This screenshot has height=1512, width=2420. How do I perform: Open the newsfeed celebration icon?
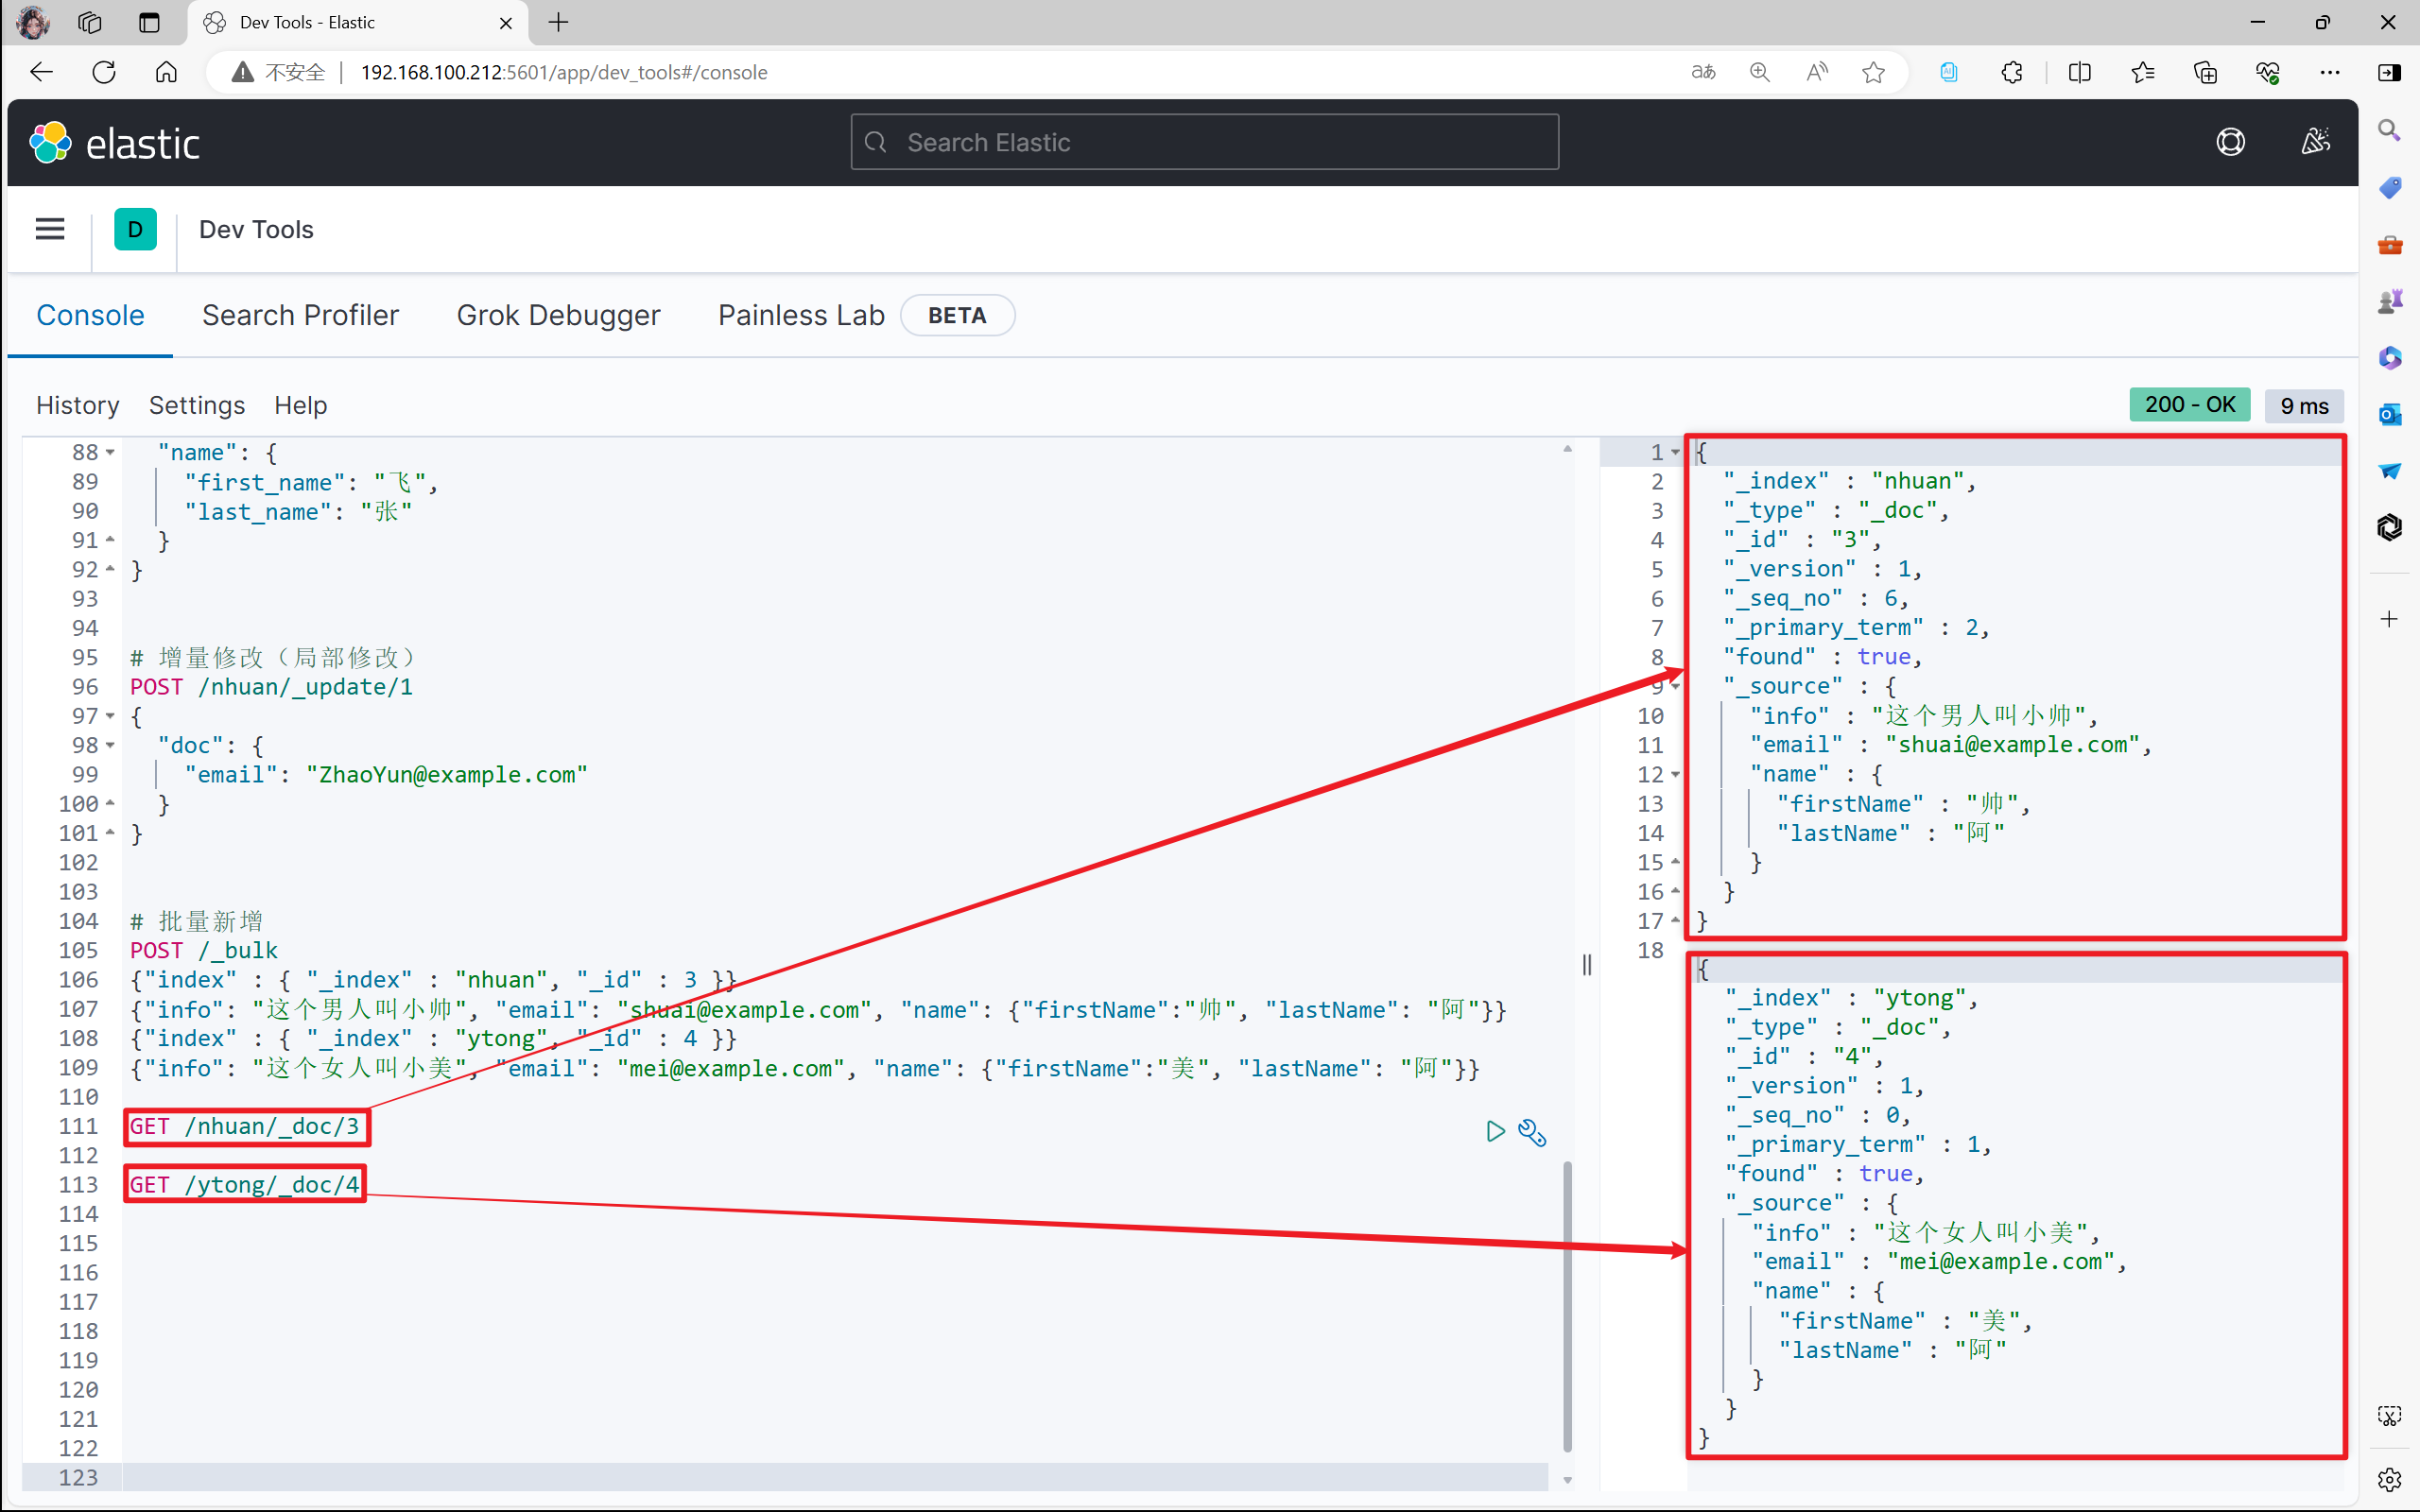(2315, 143)
